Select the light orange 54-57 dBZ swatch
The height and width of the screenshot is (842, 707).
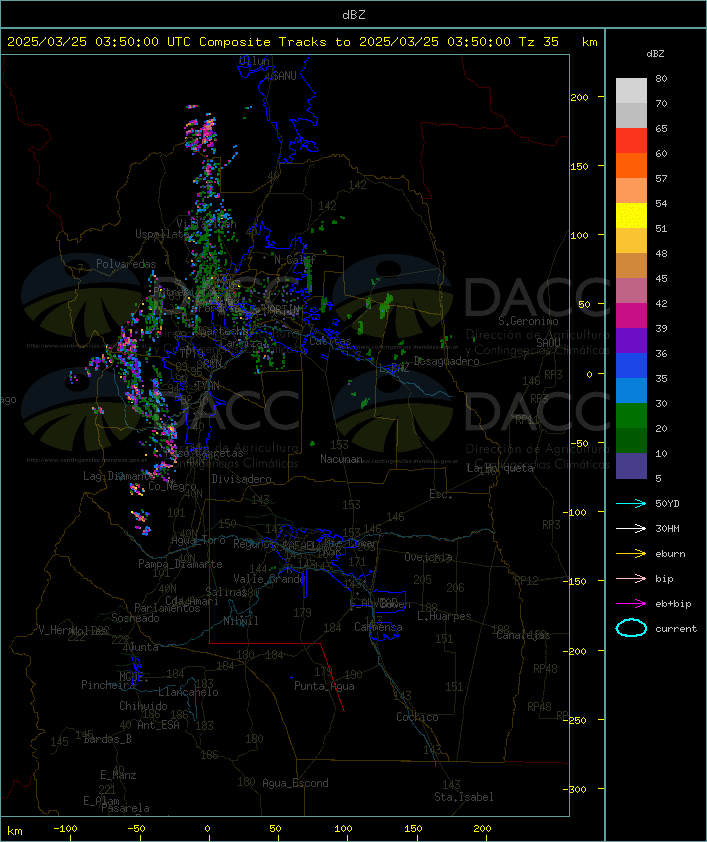coord(631,191)
